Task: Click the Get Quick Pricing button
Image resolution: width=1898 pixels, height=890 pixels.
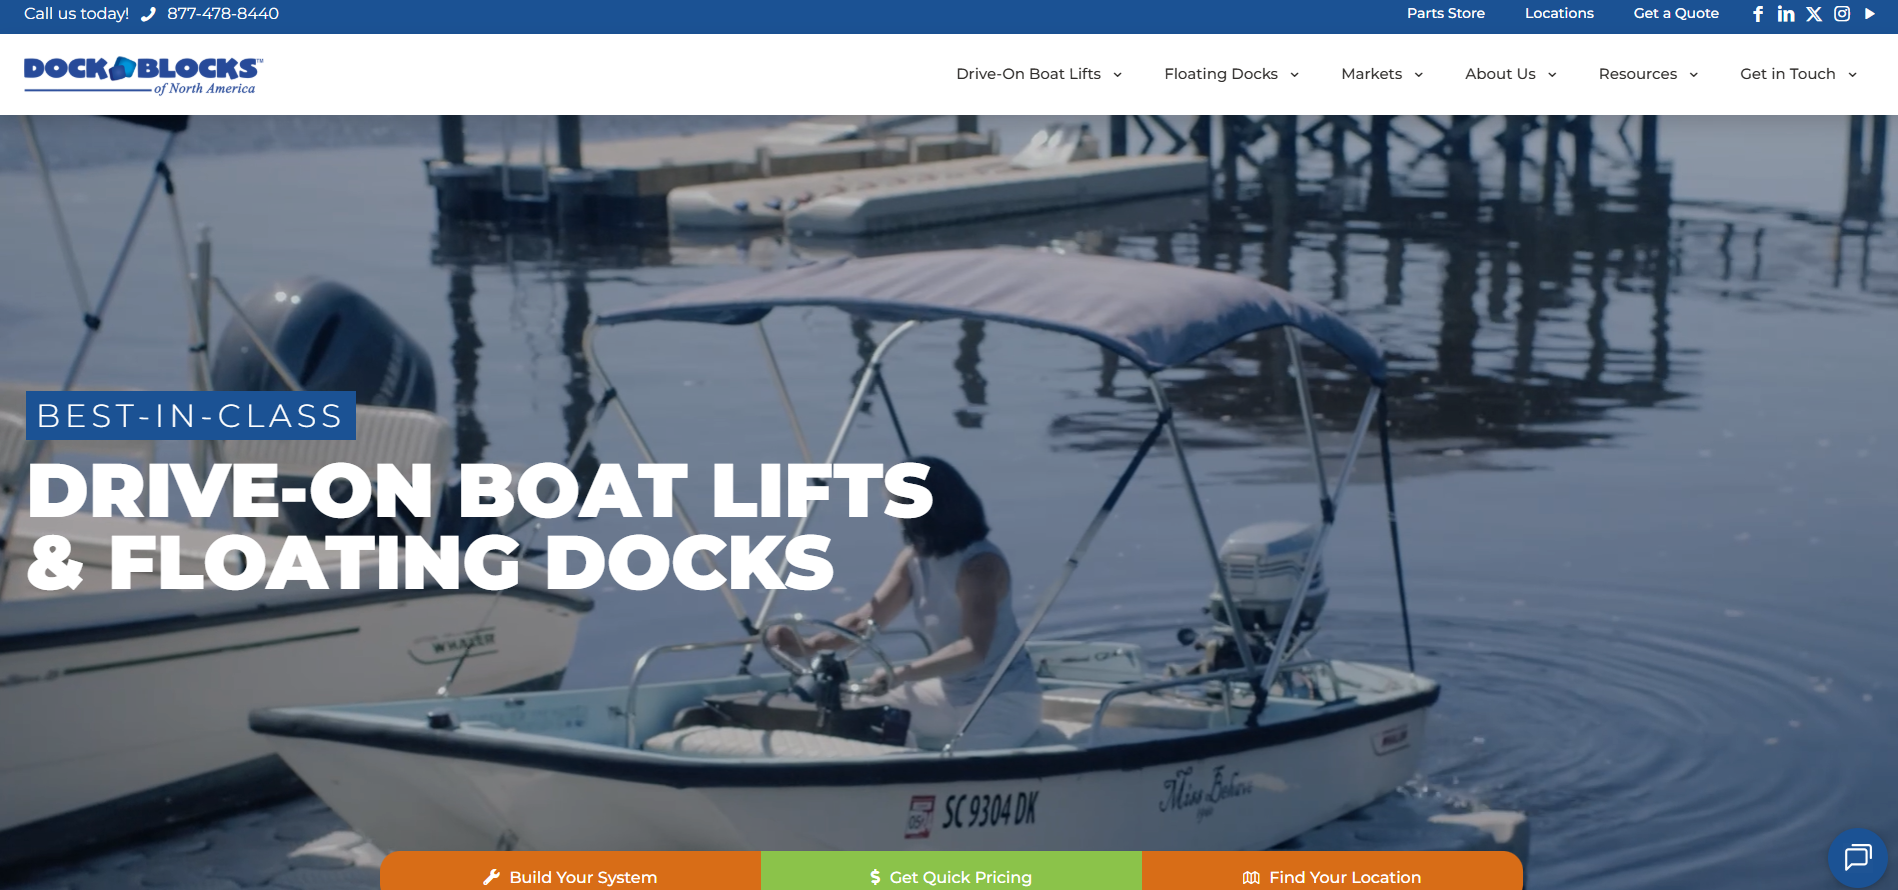Action: coord(951,871)
